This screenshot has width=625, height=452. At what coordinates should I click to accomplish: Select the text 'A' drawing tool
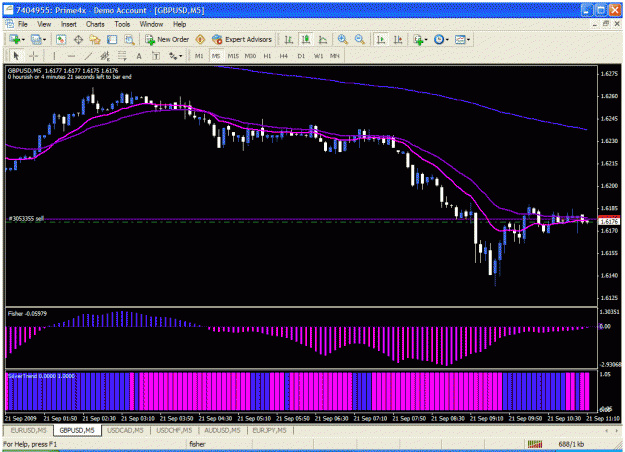point(139,56)
